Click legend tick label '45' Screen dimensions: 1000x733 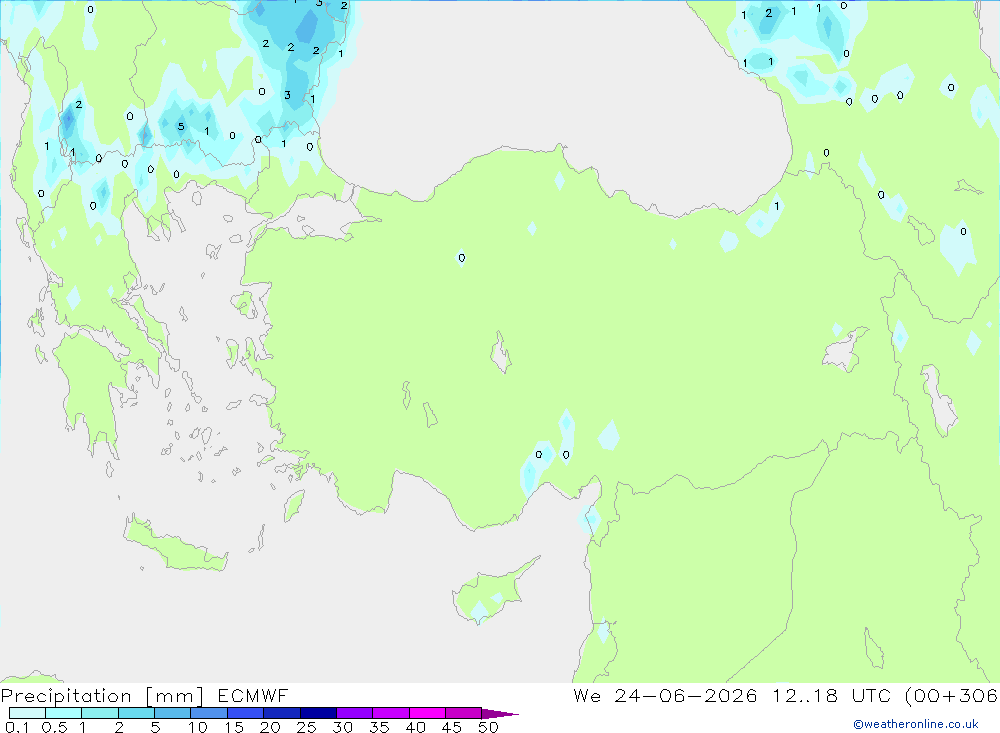[x=452, y=727]
